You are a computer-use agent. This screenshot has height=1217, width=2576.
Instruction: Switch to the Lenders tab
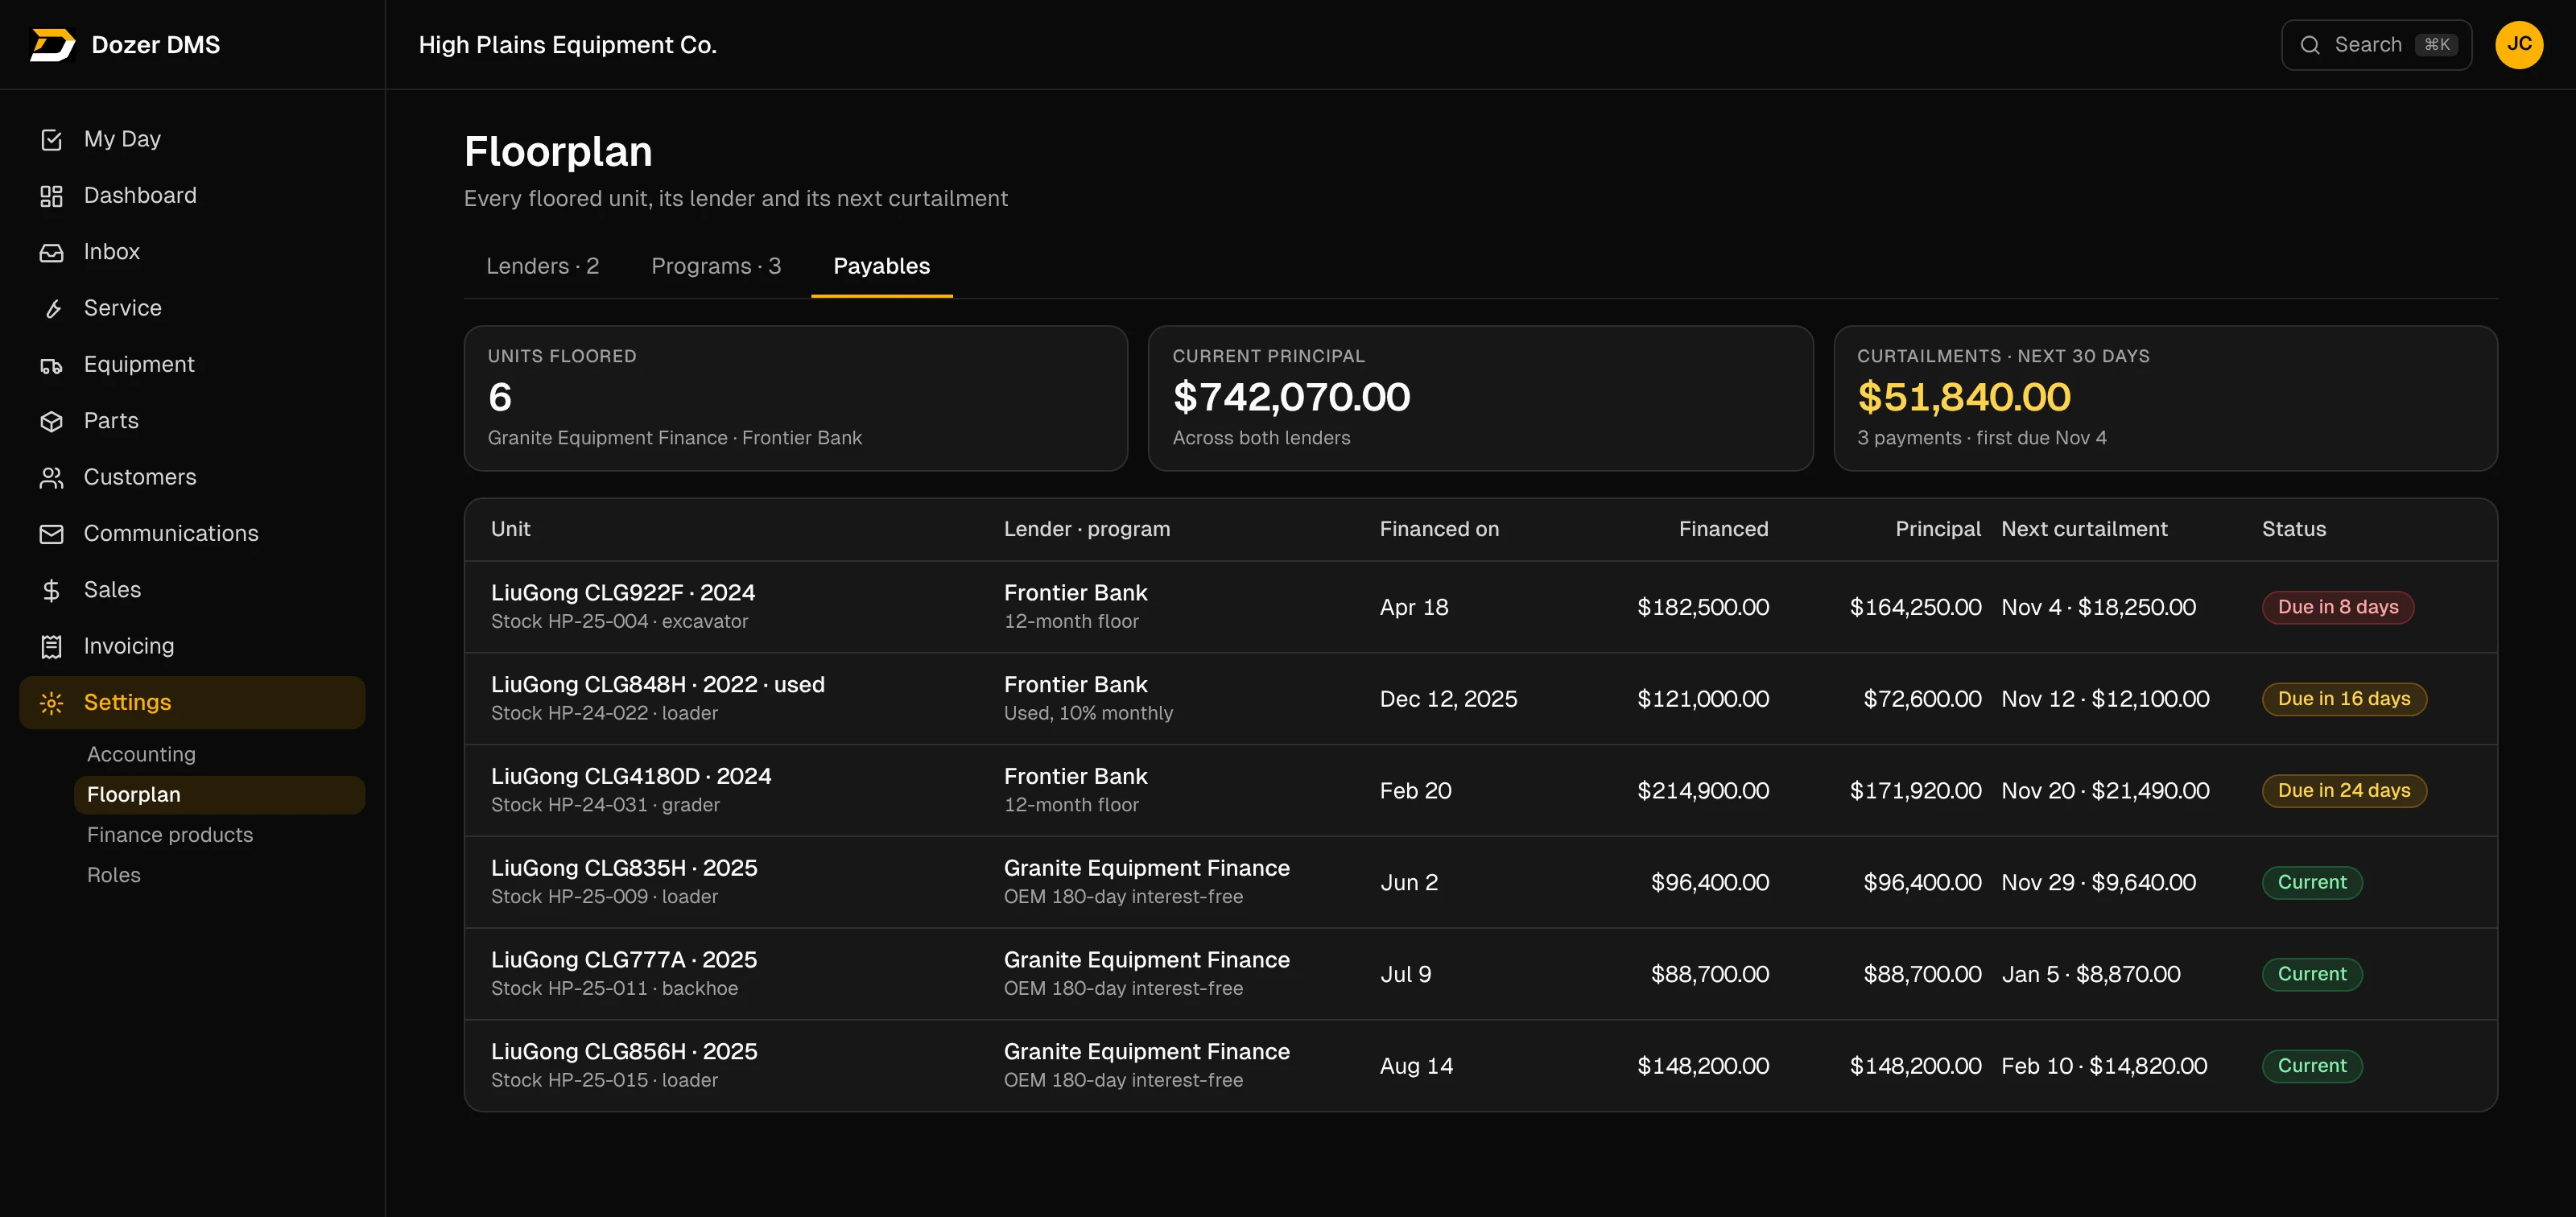point(542,266)
